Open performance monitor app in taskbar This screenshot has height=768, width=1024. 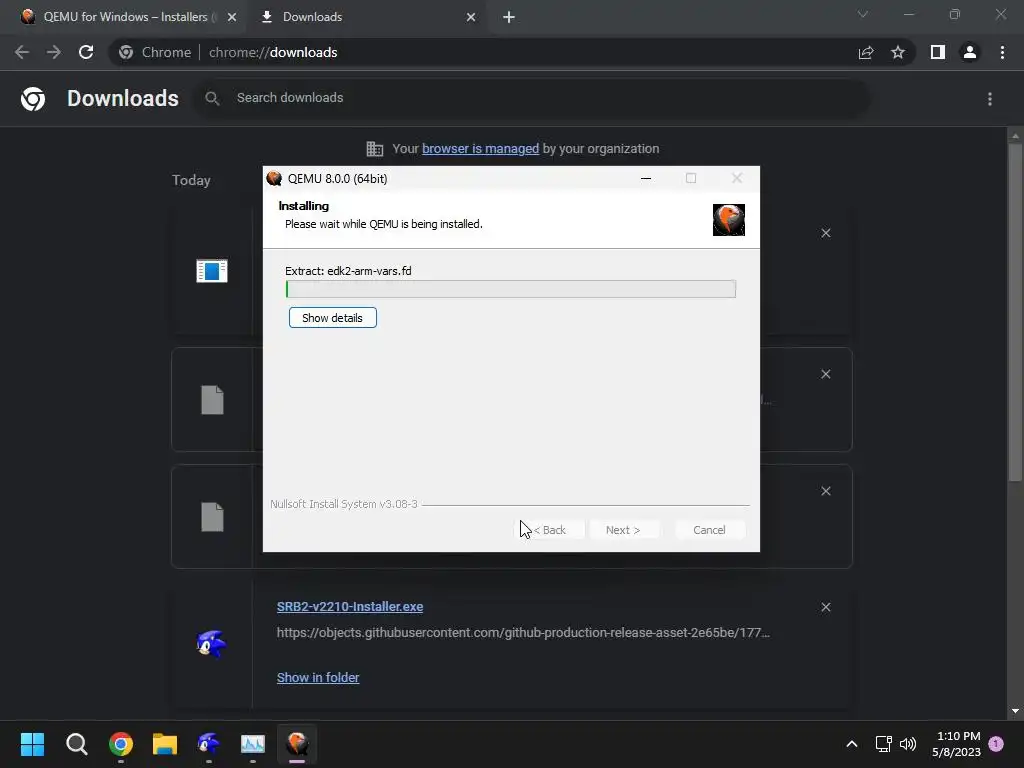click(x=253, y=744)
